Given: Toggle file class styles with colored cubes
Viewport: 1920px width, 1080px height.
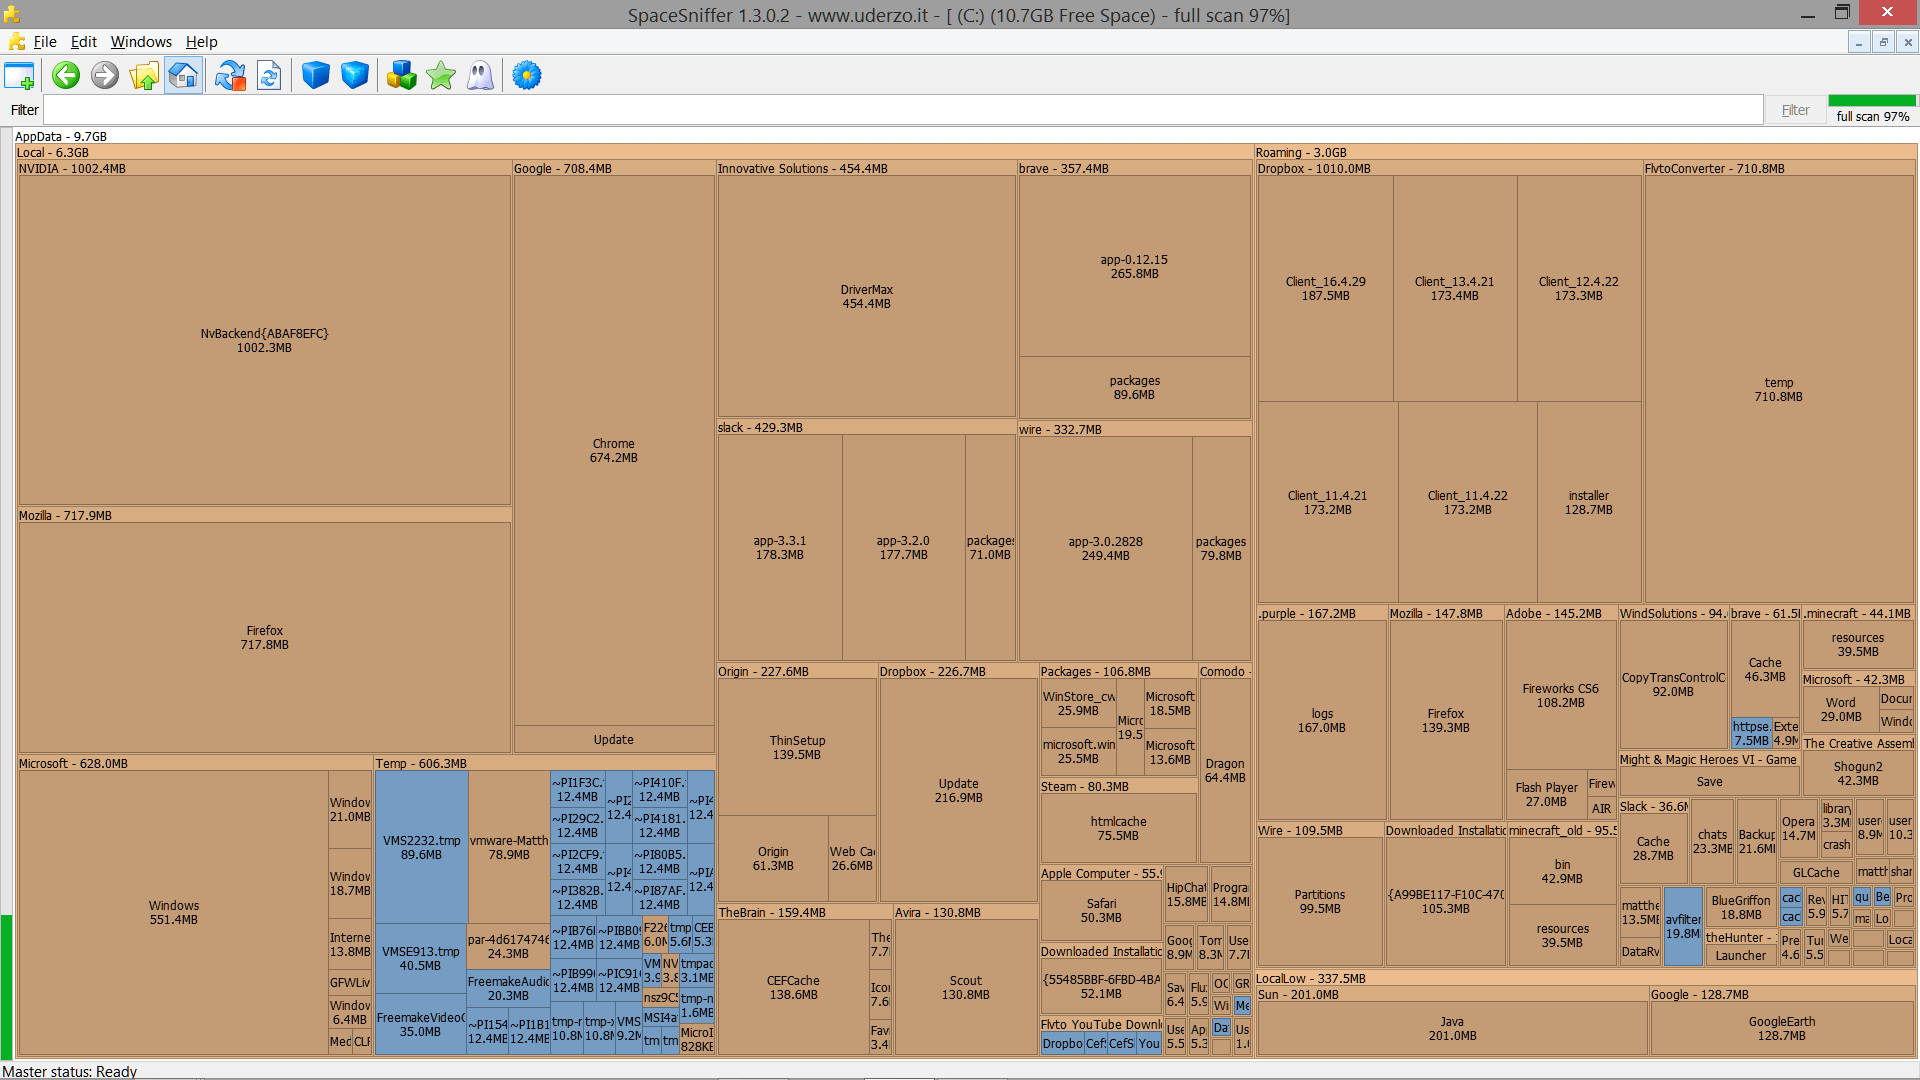Looking at the screenshot, I should click(x=401, y=76).
